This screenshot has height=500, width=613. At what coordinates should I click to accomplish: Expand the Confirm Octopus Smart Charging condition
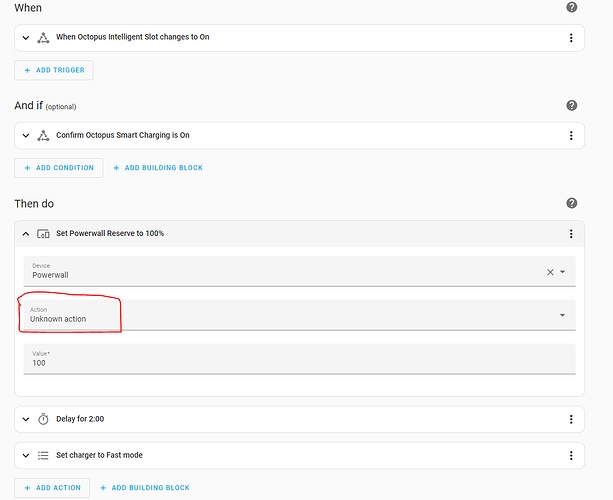(26, 136)
